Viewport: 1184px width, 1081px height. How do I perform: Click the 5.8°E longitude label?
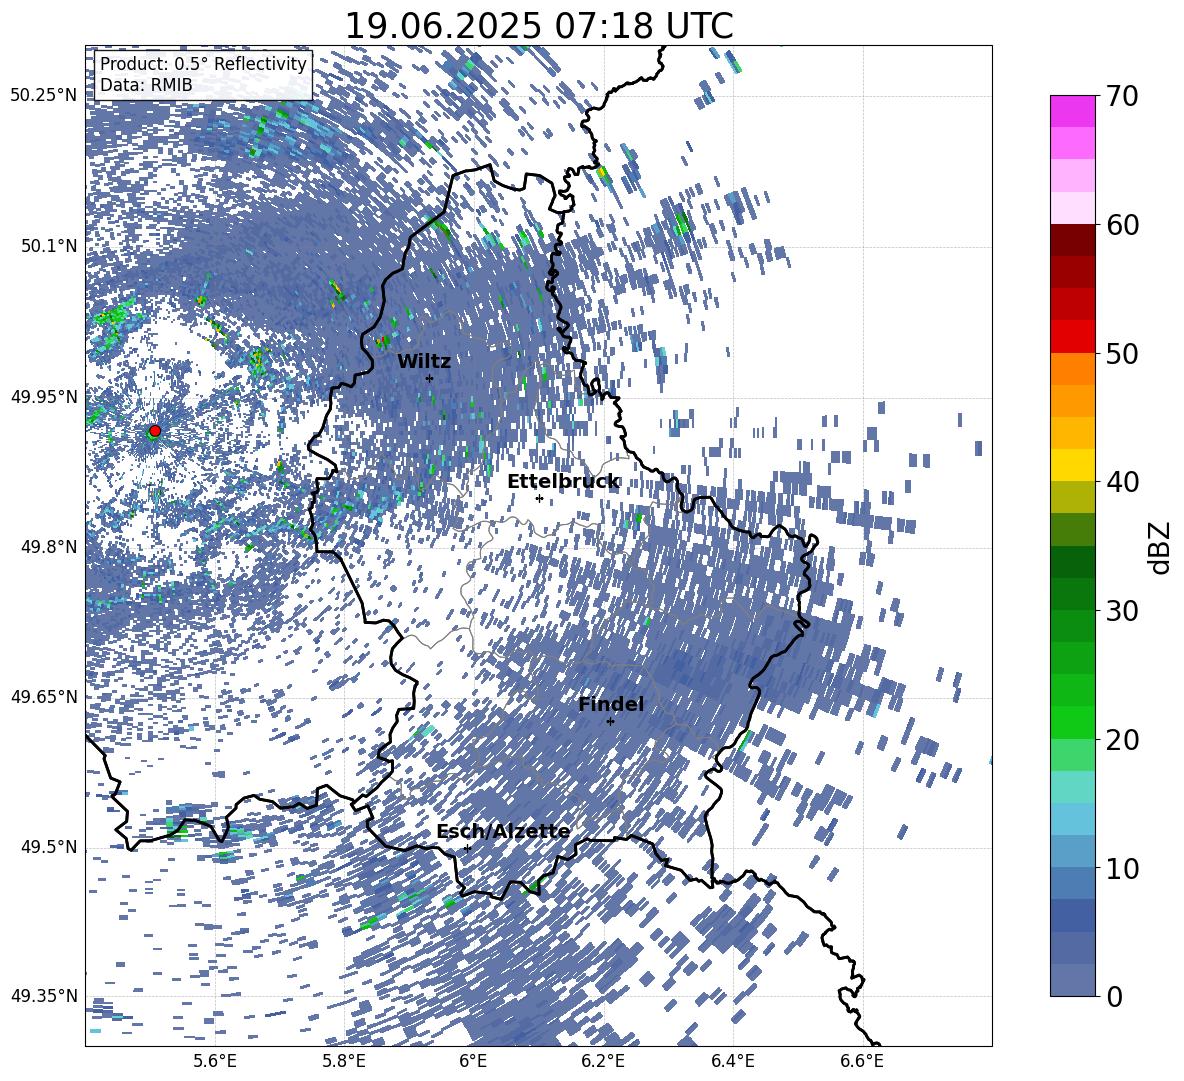(344, 1061)
